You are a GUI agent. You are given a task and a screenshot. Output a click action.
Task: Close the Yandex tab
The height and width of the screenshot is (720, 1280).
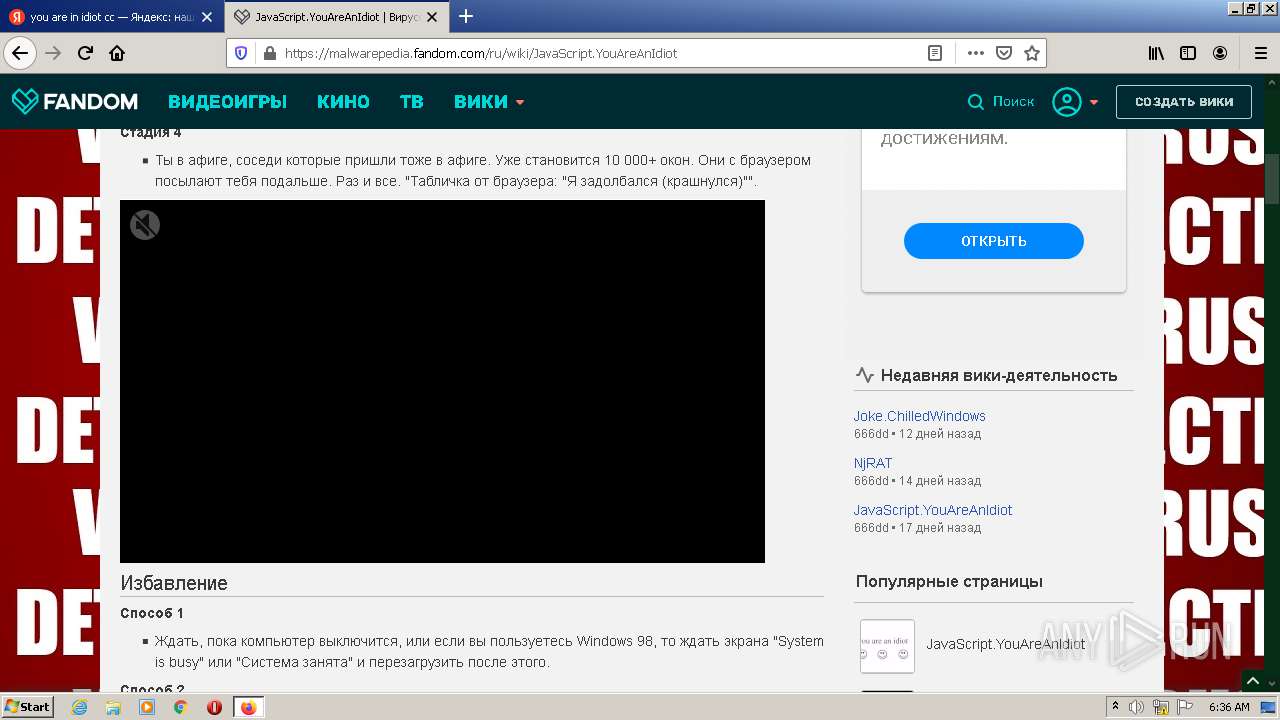pyautogui.click(x=206, y=17)
